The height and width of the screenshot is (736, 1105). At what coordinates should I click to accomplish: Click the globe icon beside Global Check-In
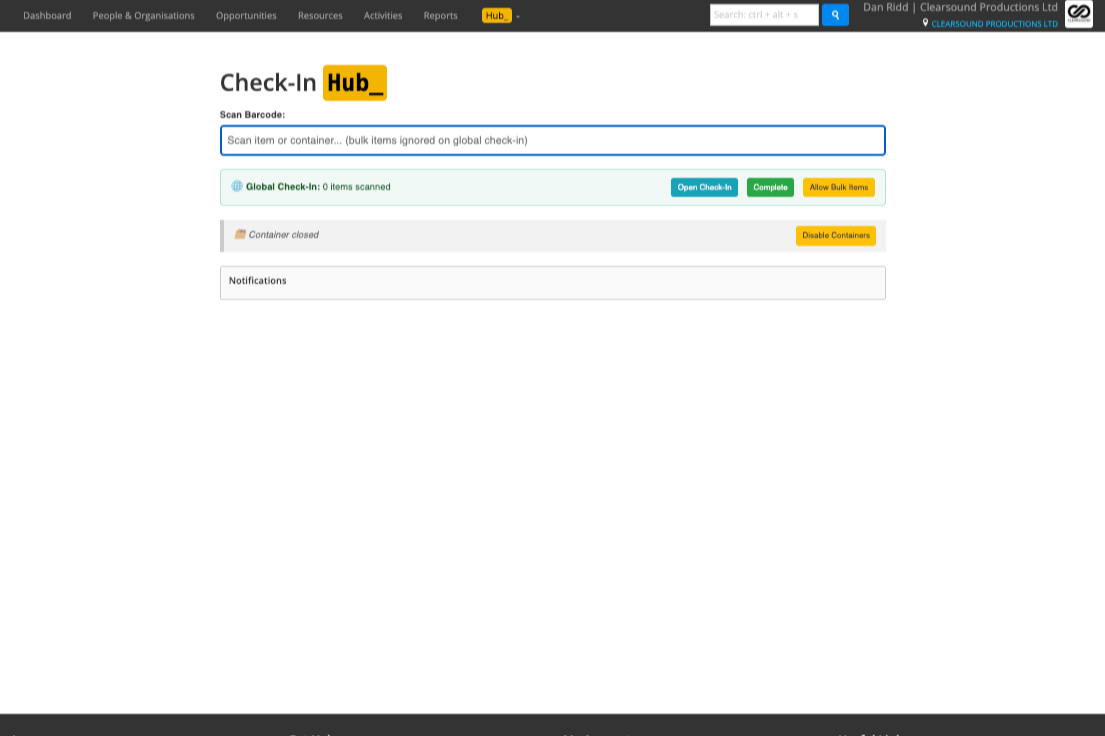pyautogui.click(x=238, y=186)
